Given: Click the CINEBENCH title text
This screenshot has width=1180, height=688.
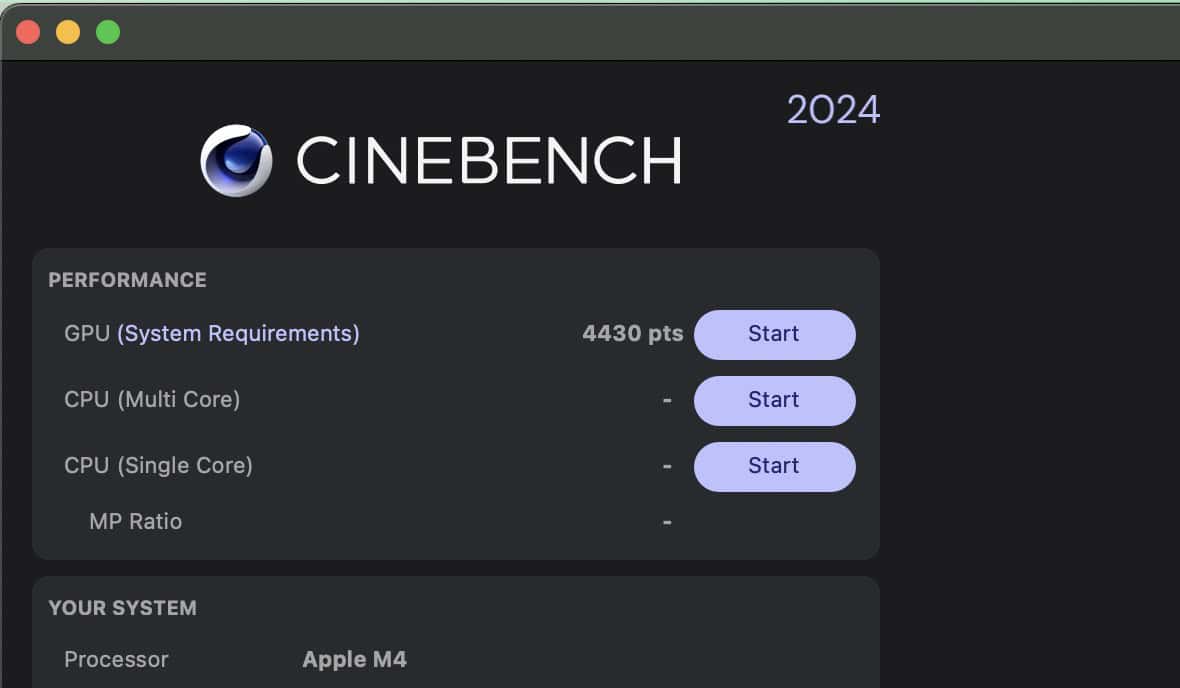Looking at the screenshot, I should 489,160.
